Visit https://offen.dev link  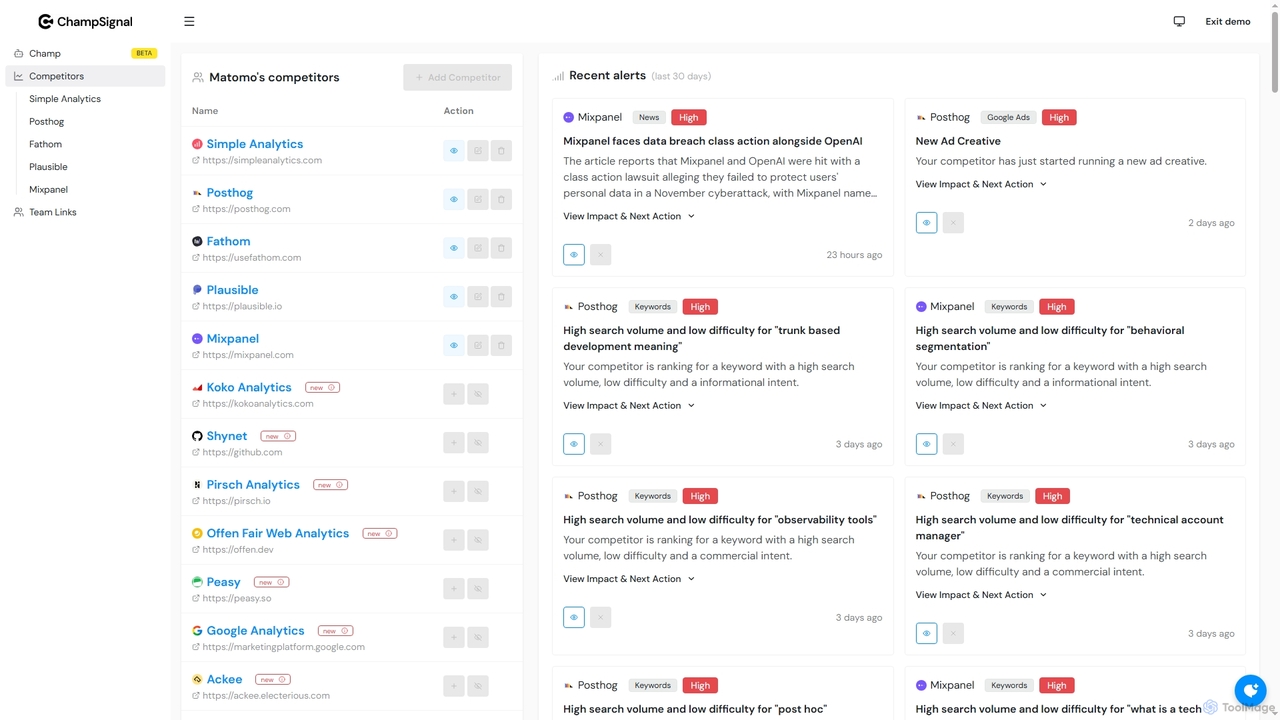[238, 550]
